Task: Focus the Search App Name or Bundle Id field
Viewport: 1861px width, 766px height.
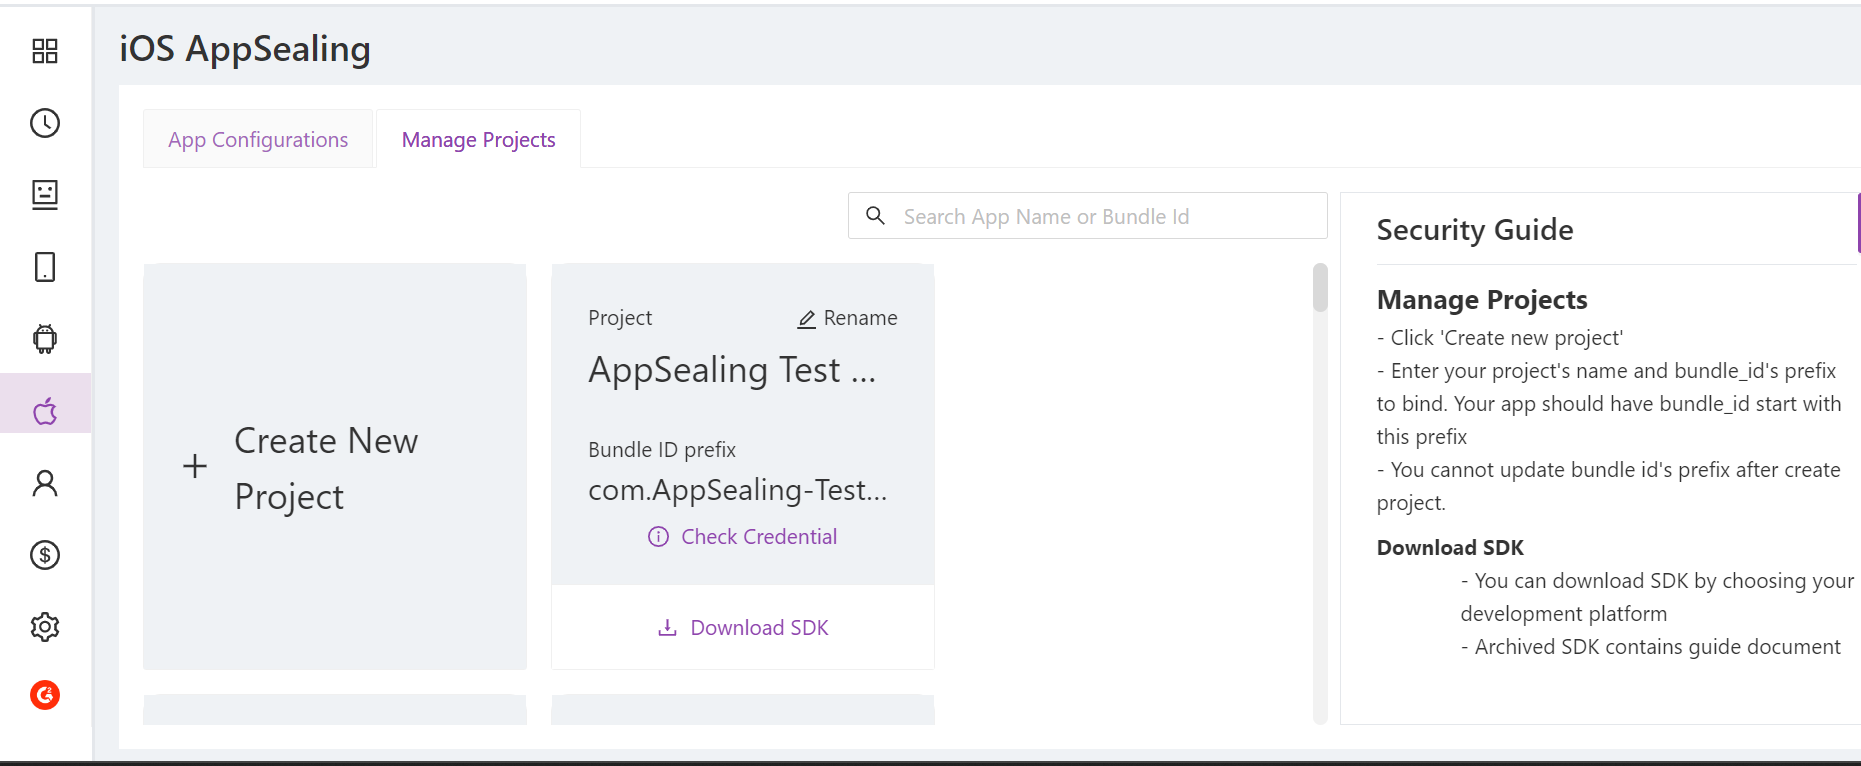Action: 1088,216
